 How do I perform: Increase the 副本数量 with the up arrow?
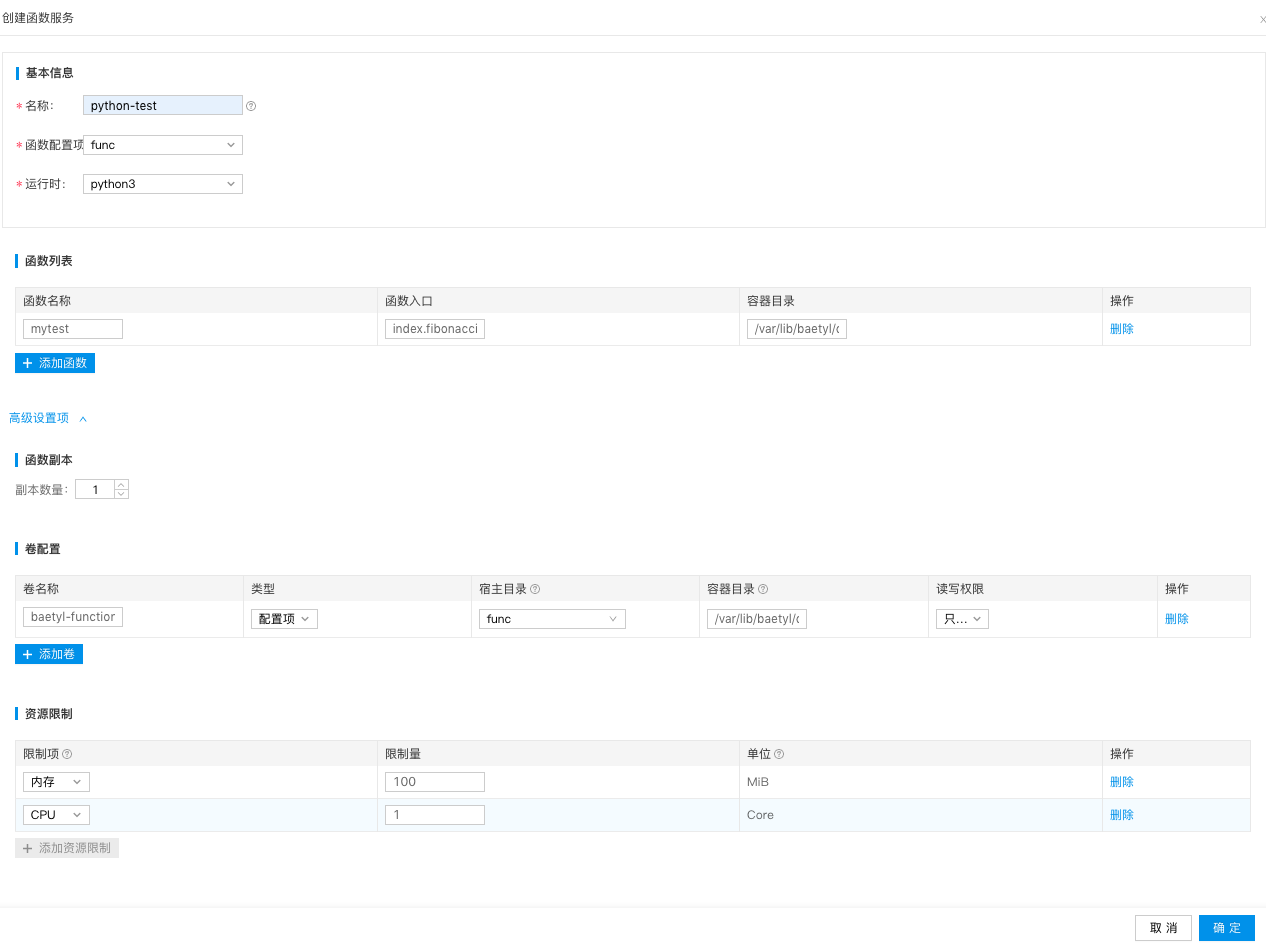pos(121,485)
